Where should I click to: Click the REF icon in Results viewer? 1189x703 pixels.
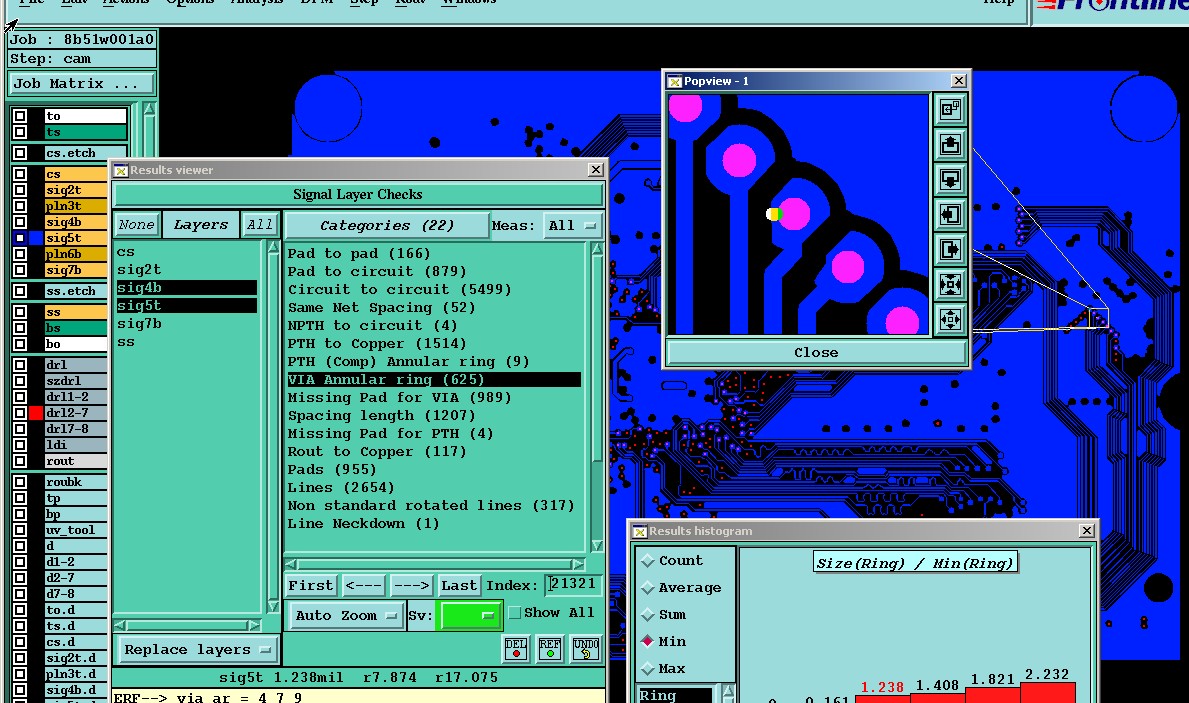tap(550, 648)
